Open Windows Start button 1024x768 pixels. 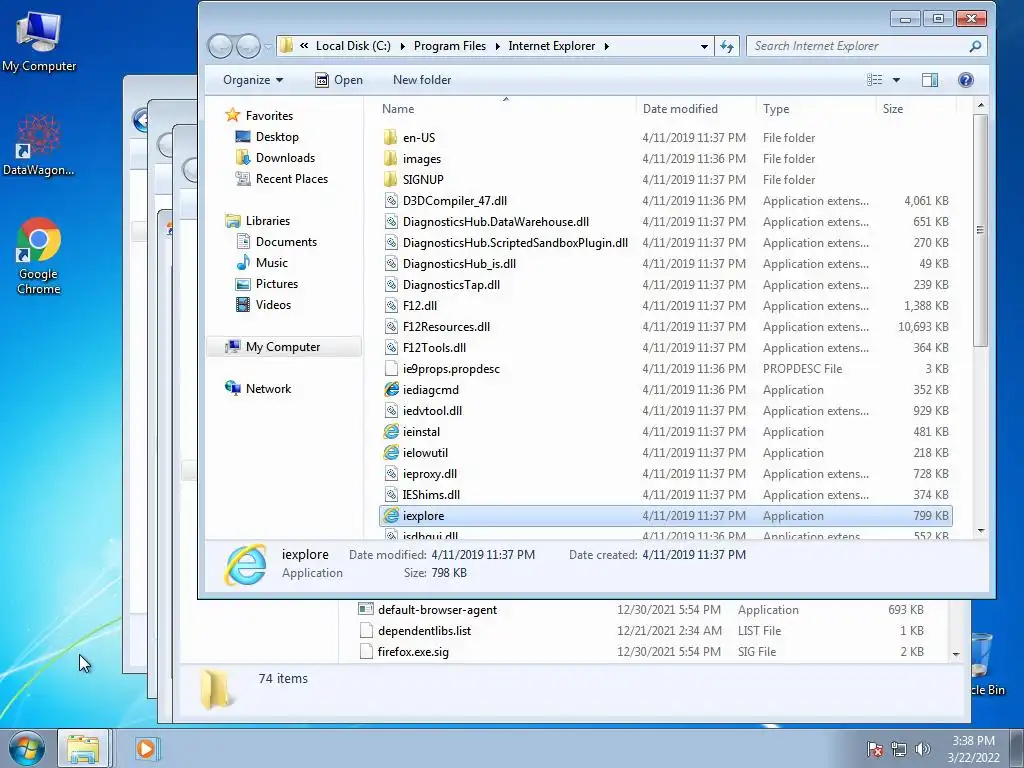point(26,748)
